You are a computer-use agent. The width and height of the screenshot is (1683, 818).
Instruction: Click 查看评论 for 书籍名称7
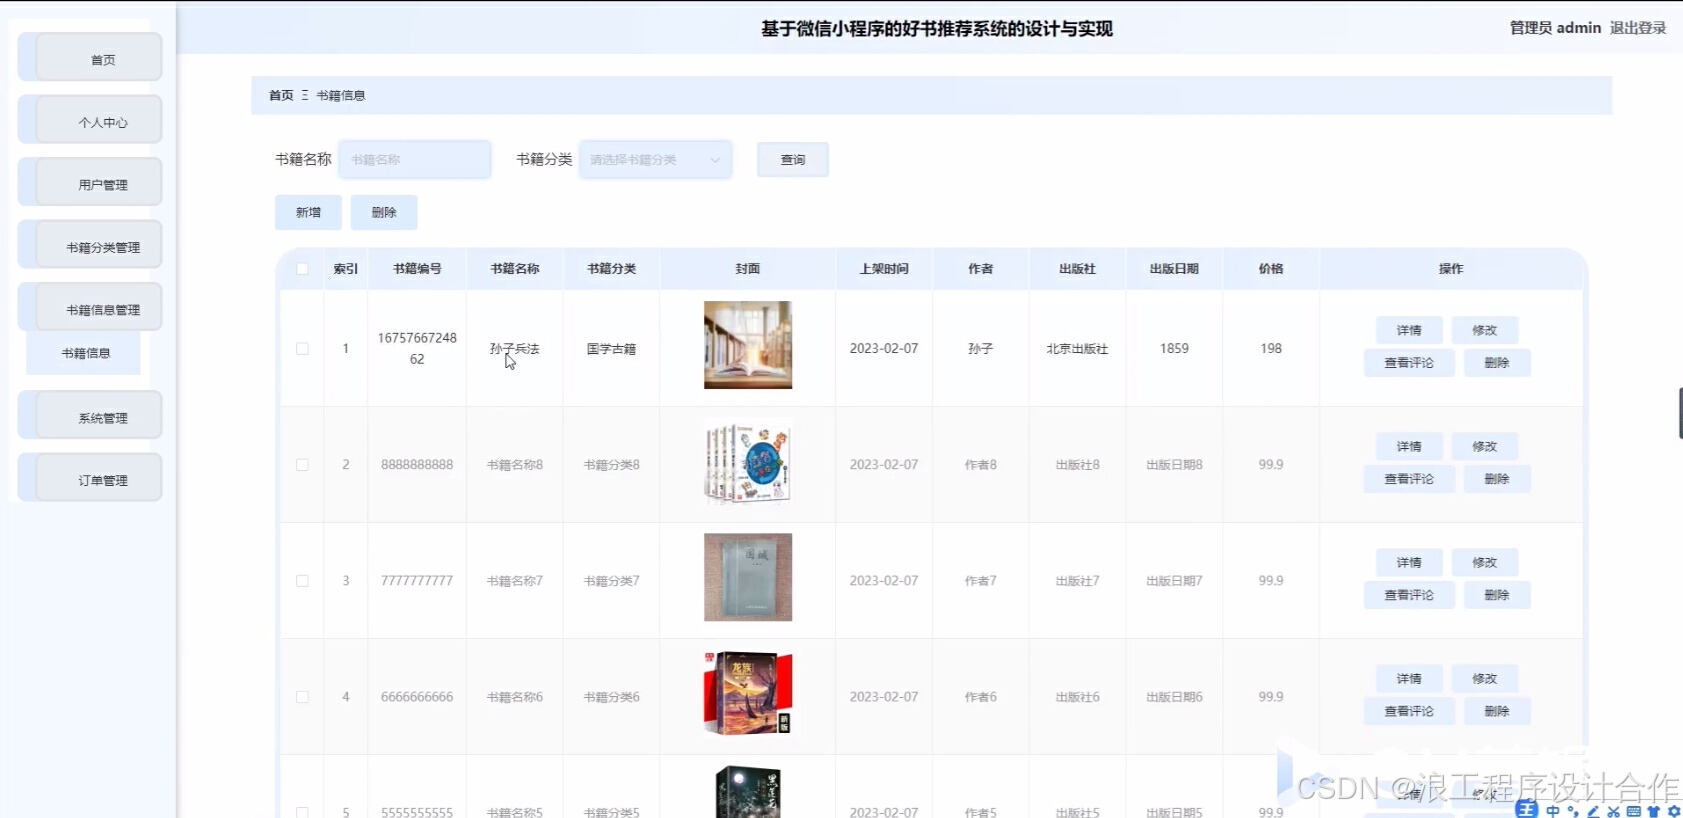pyautogui.click(x=1408, y=595)
